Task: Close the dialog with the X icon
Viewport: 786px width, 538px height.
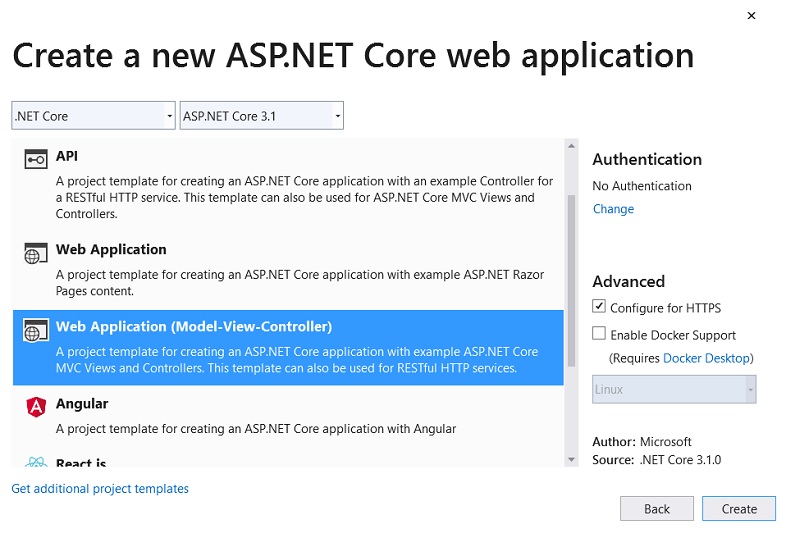Action: [751, 16]
